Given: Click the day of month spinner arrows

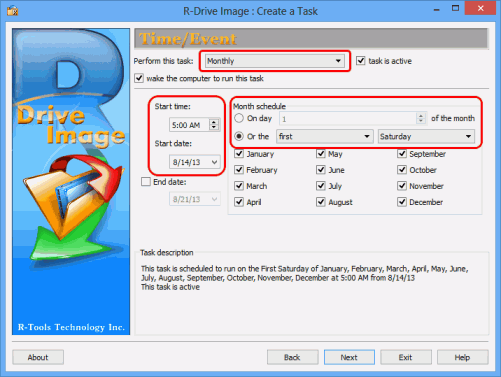Looking at the screenshot, I should pos(421,118).
